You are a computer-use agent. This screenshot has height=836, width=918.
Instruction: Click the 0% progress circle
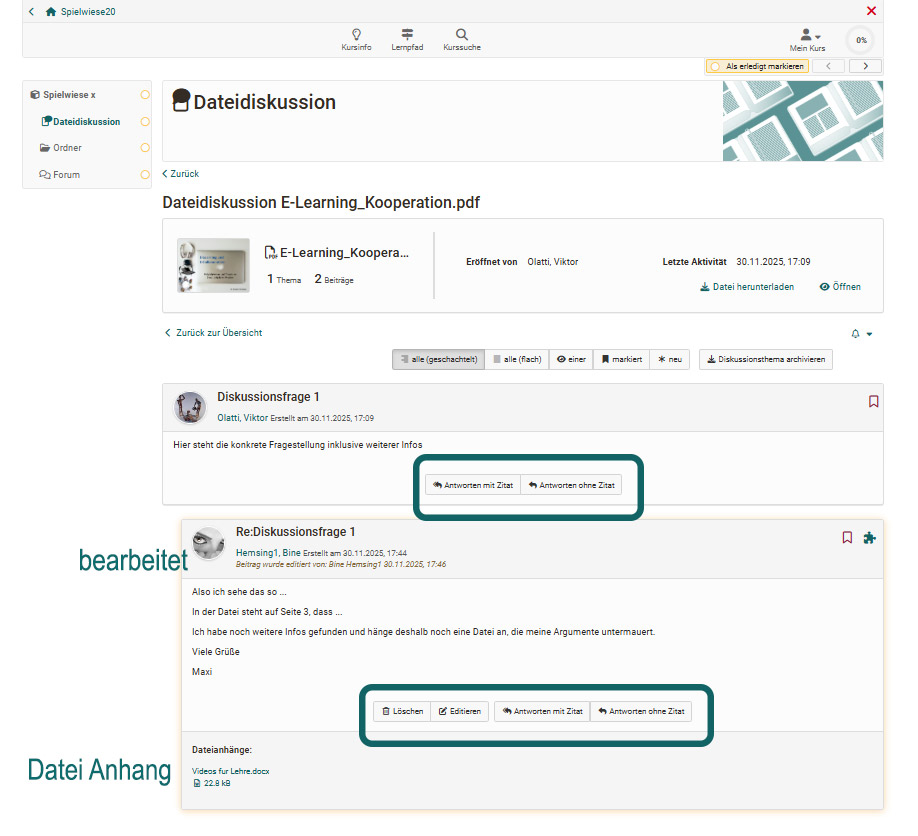(860, 40)
